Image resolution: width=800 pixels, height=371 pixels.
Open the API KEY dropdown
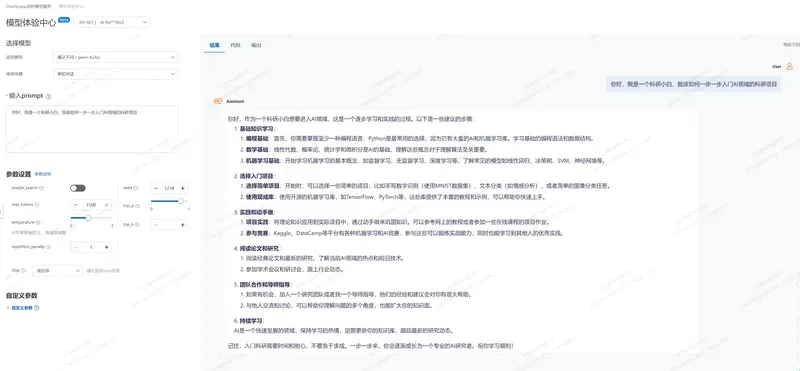112,22
